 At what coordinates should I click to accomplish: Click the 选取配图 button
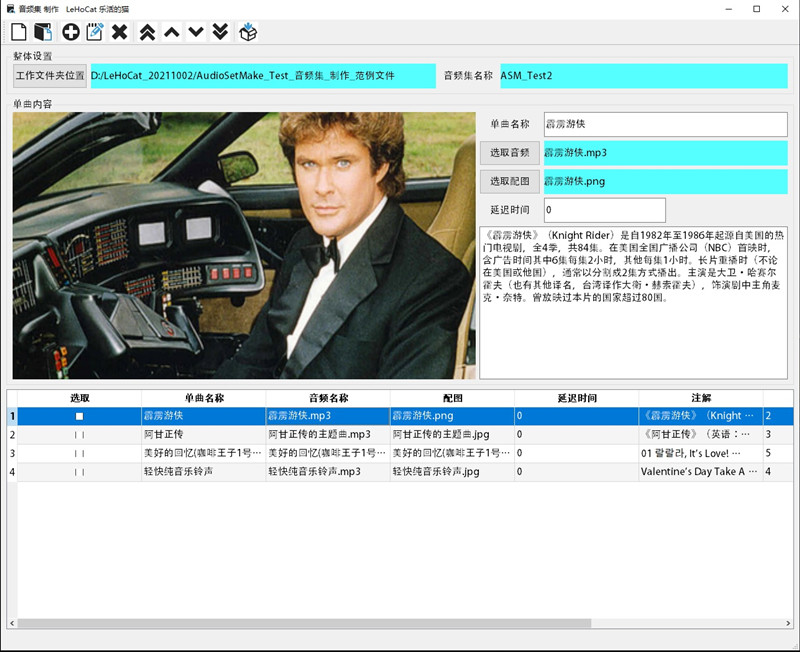(510, 181)
